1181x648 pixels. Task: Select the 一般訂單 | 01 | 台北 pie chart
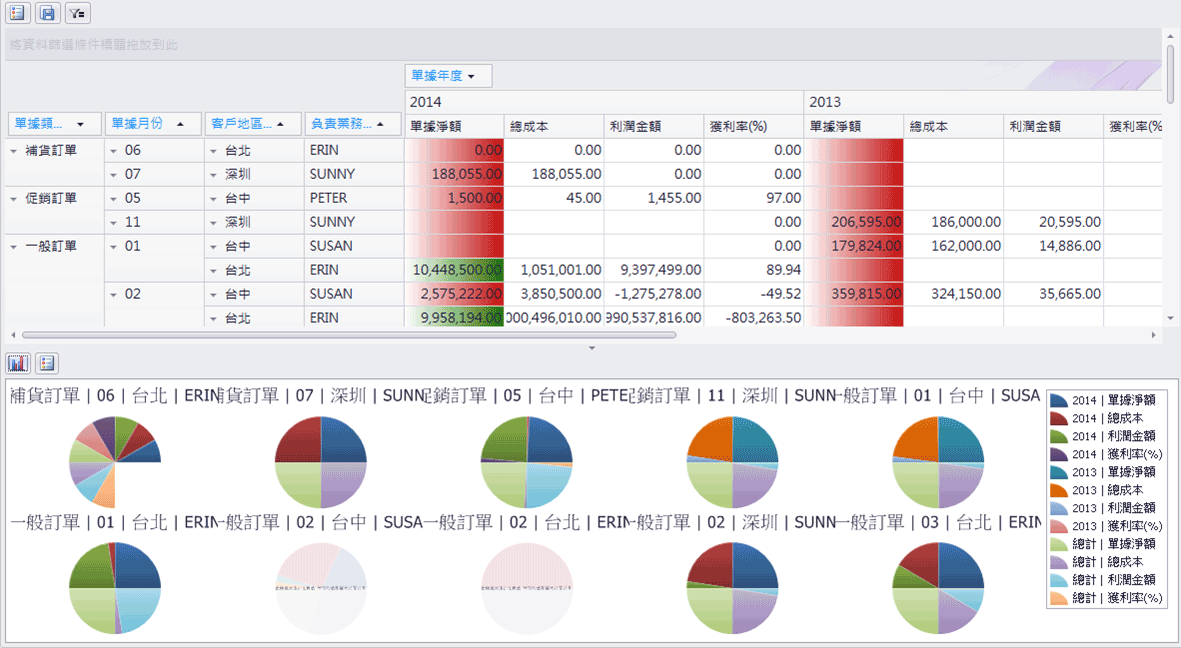(114, 588)
